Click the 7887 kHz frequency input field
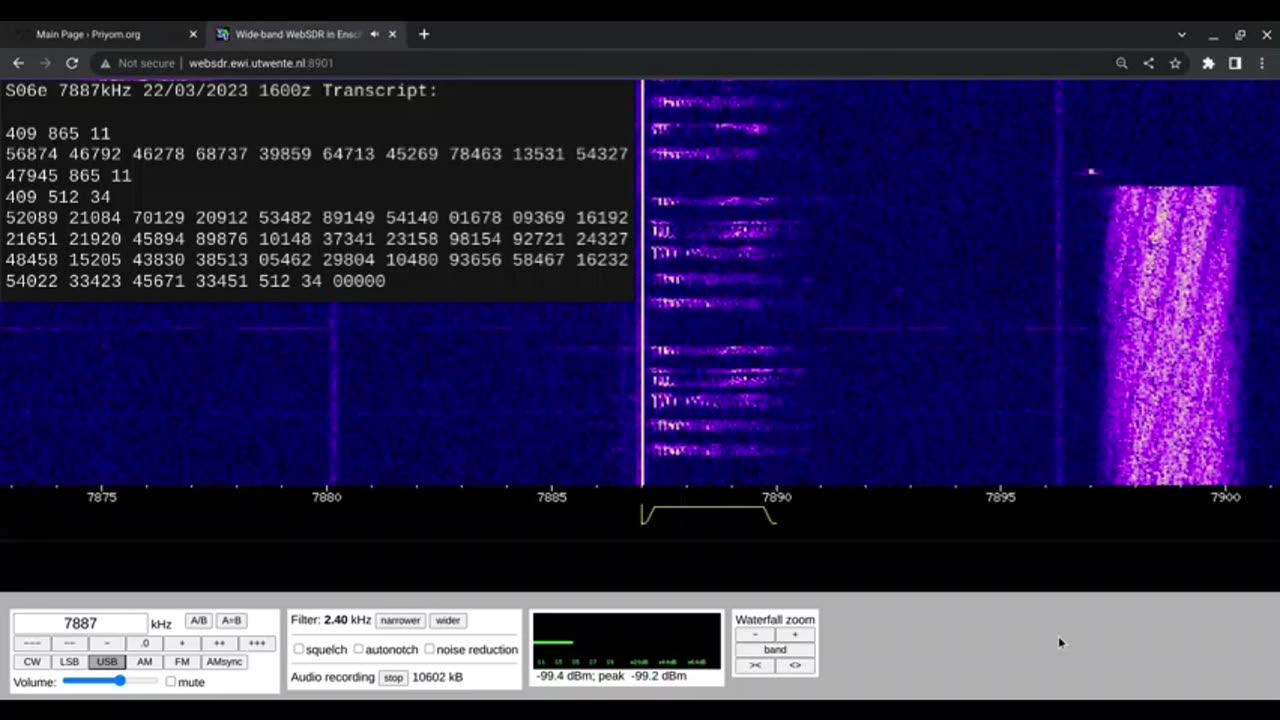 coord(80,623)
